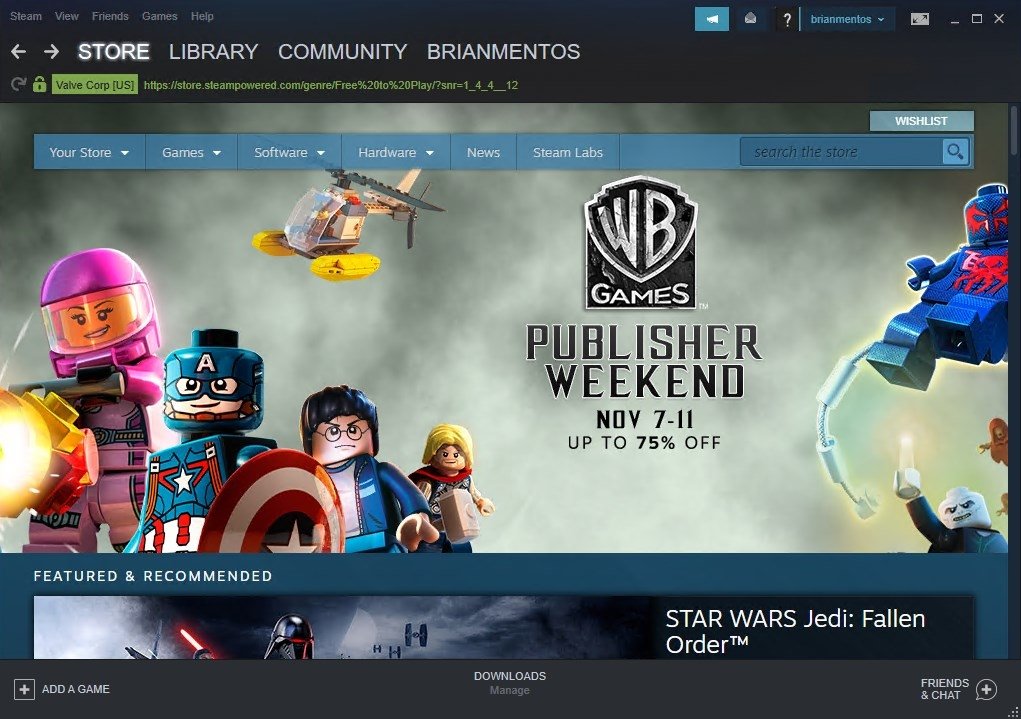Open the Help menu
The height and width of the screenshot is (719, 1021).
[202, 16]
